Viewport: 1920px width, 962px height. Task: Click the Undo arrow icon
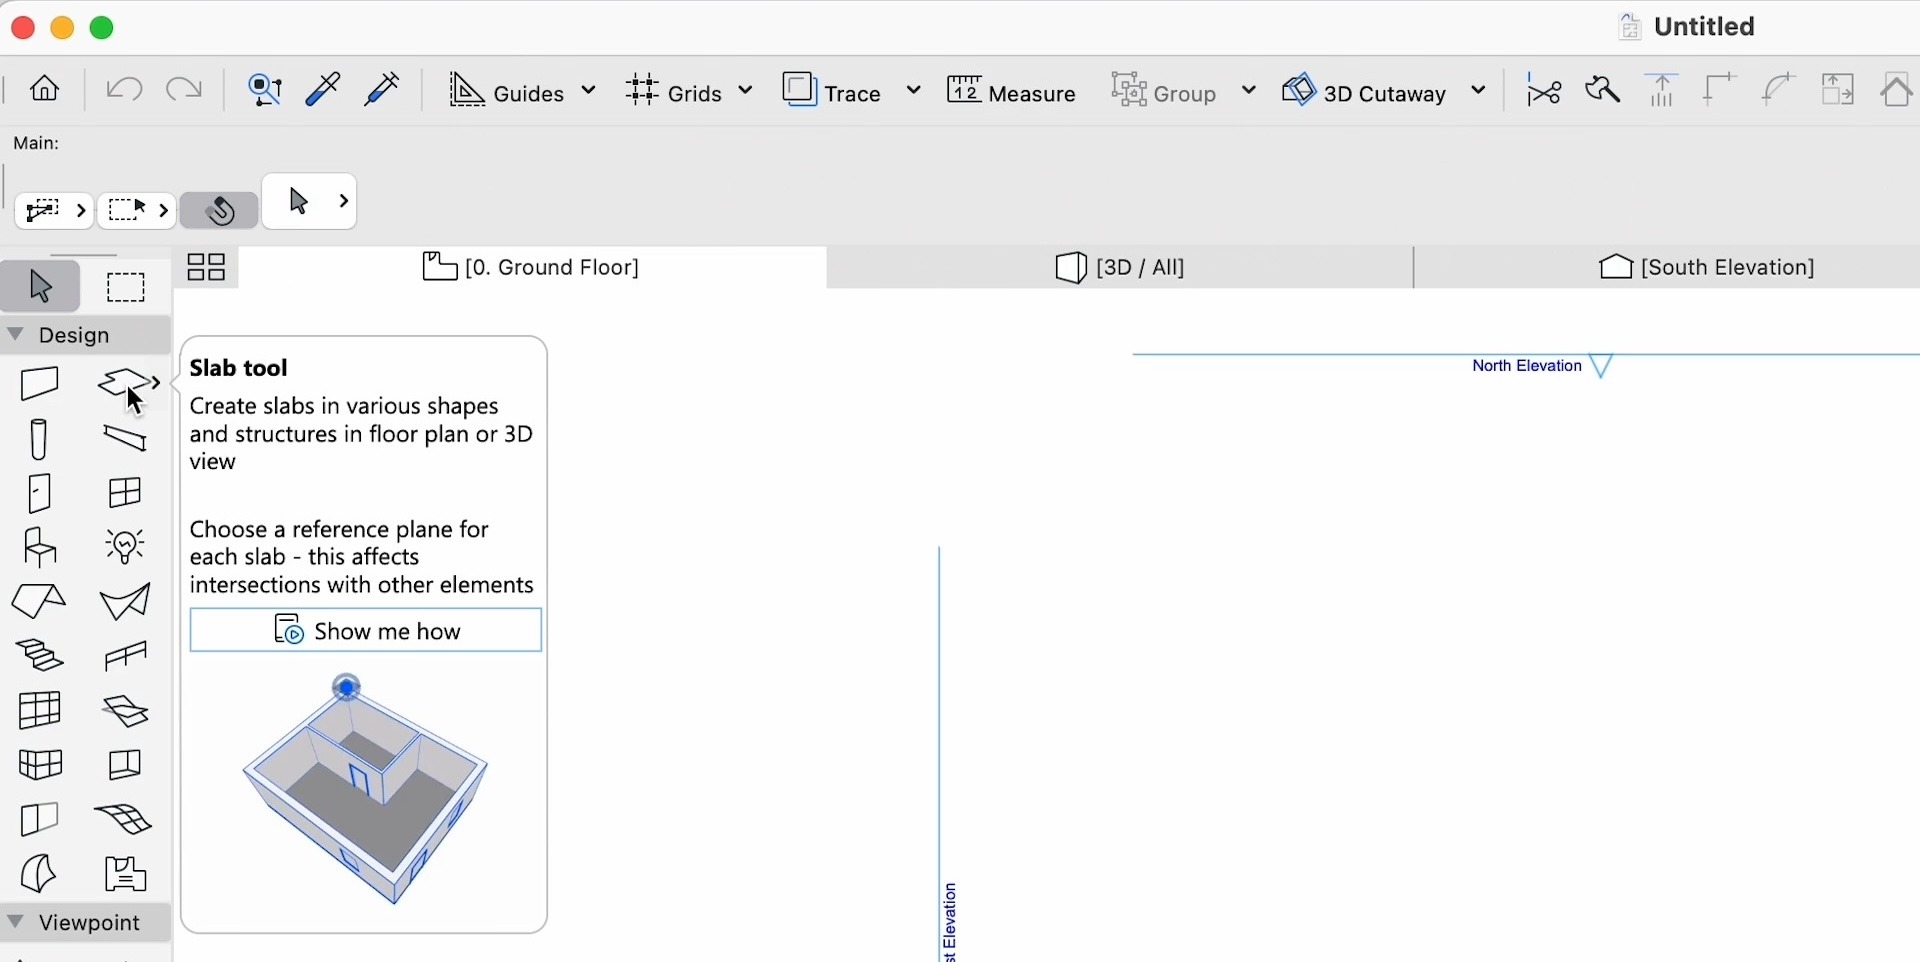124,91
